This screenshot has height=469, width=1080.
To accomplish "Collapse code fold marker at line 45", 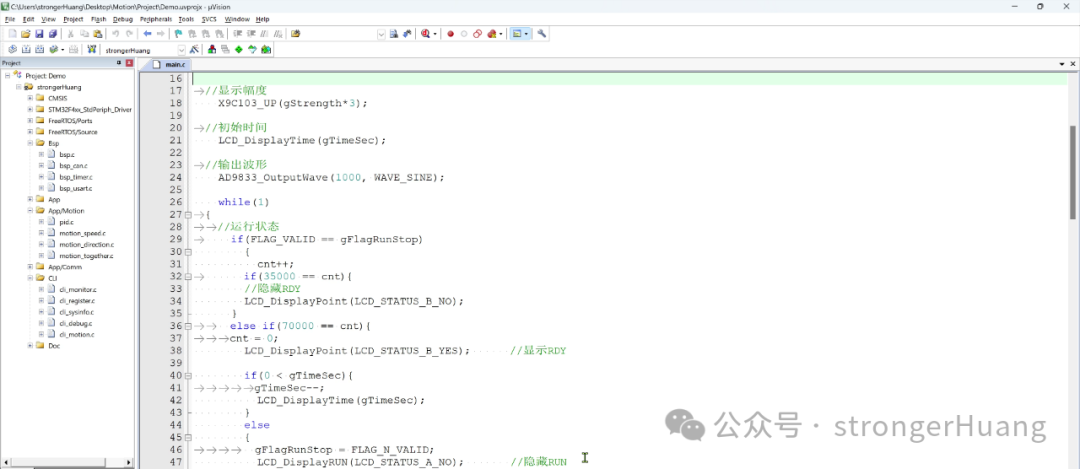I will [x=188, y=438].
